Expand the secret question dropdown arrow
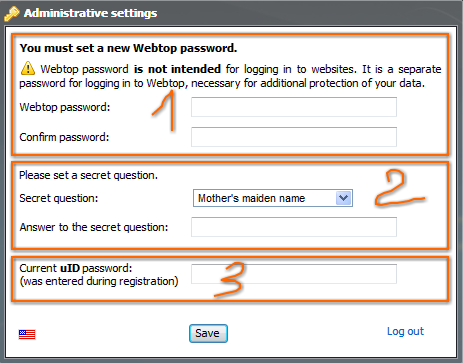The image size is (463, 363). [343, 198]
